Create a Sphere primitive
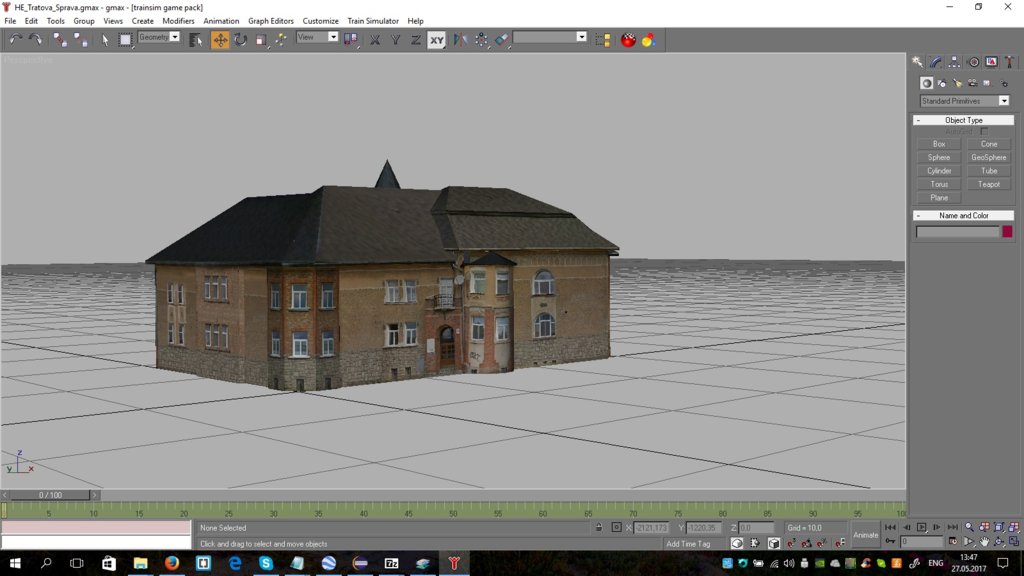 tap(939, 157)
